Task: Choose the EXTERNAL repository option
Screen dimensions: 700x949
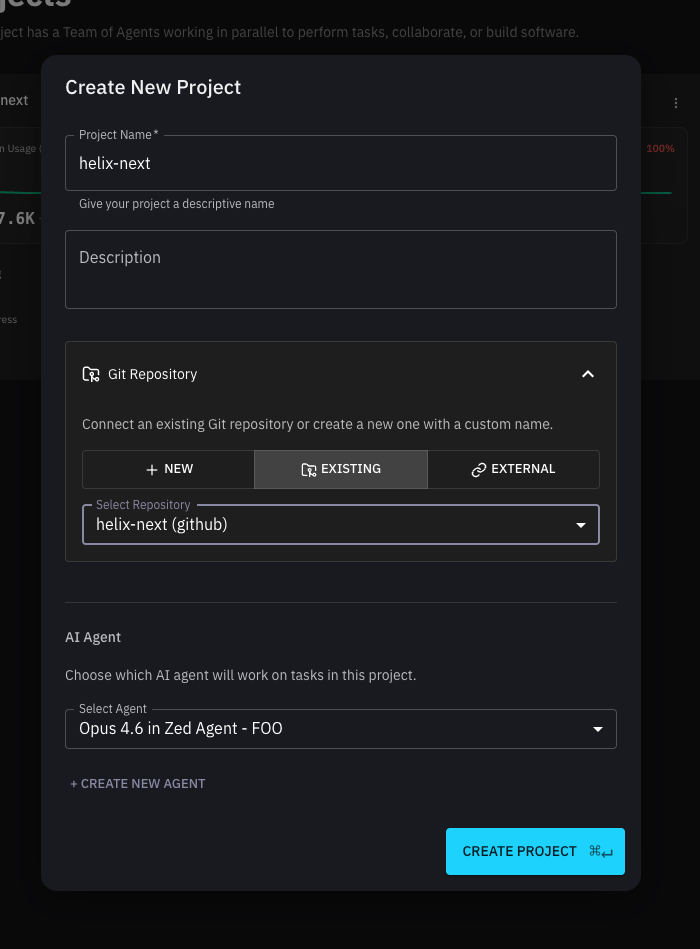Action: (x=513, y=469)
